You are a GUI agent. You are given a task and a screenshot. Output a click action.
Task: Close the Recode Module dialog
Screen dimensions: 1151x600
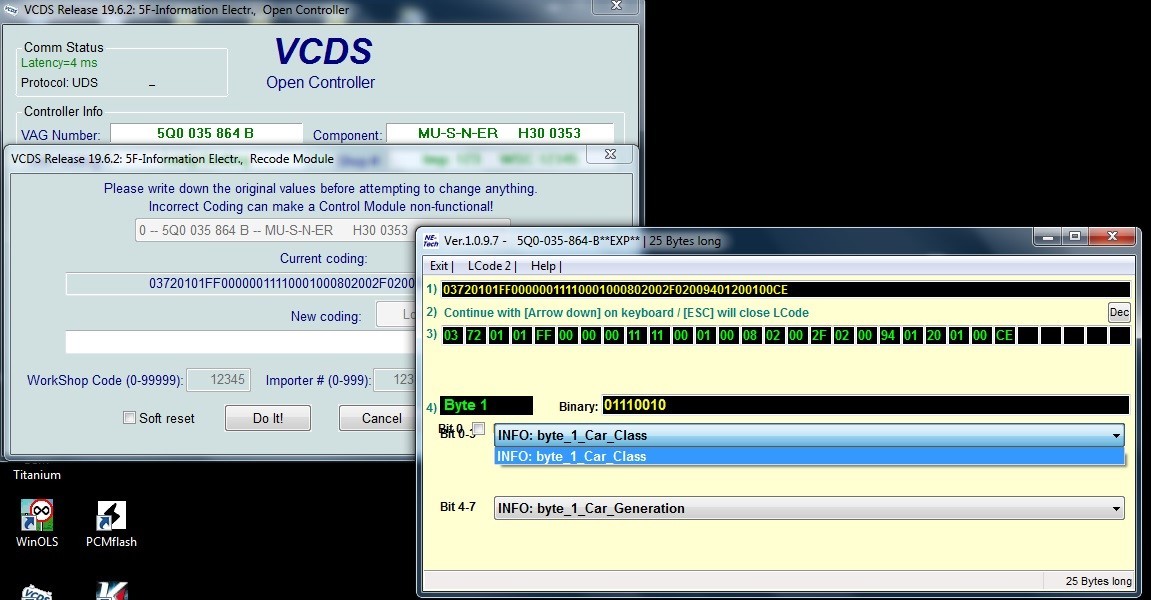(610, 153)
